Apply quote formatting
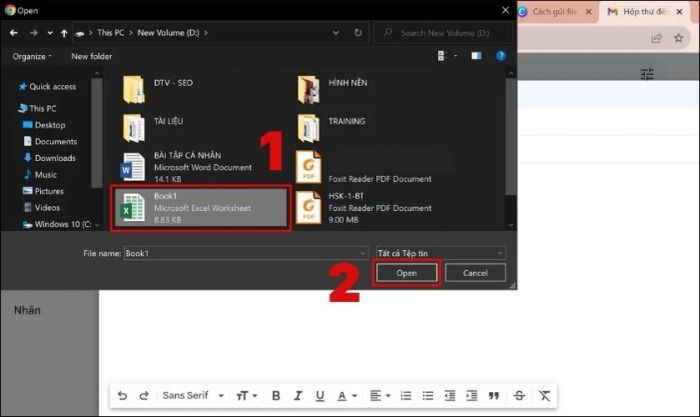The height and width of the screenshot is (417, 700). (495, 395)
